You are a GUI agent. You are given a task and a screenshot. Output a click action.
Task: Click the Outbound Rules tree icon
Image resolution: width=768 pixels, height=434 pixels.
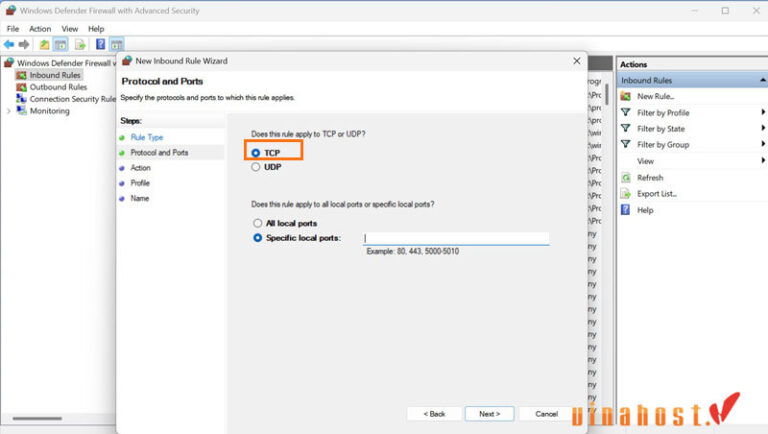[21, 87]
